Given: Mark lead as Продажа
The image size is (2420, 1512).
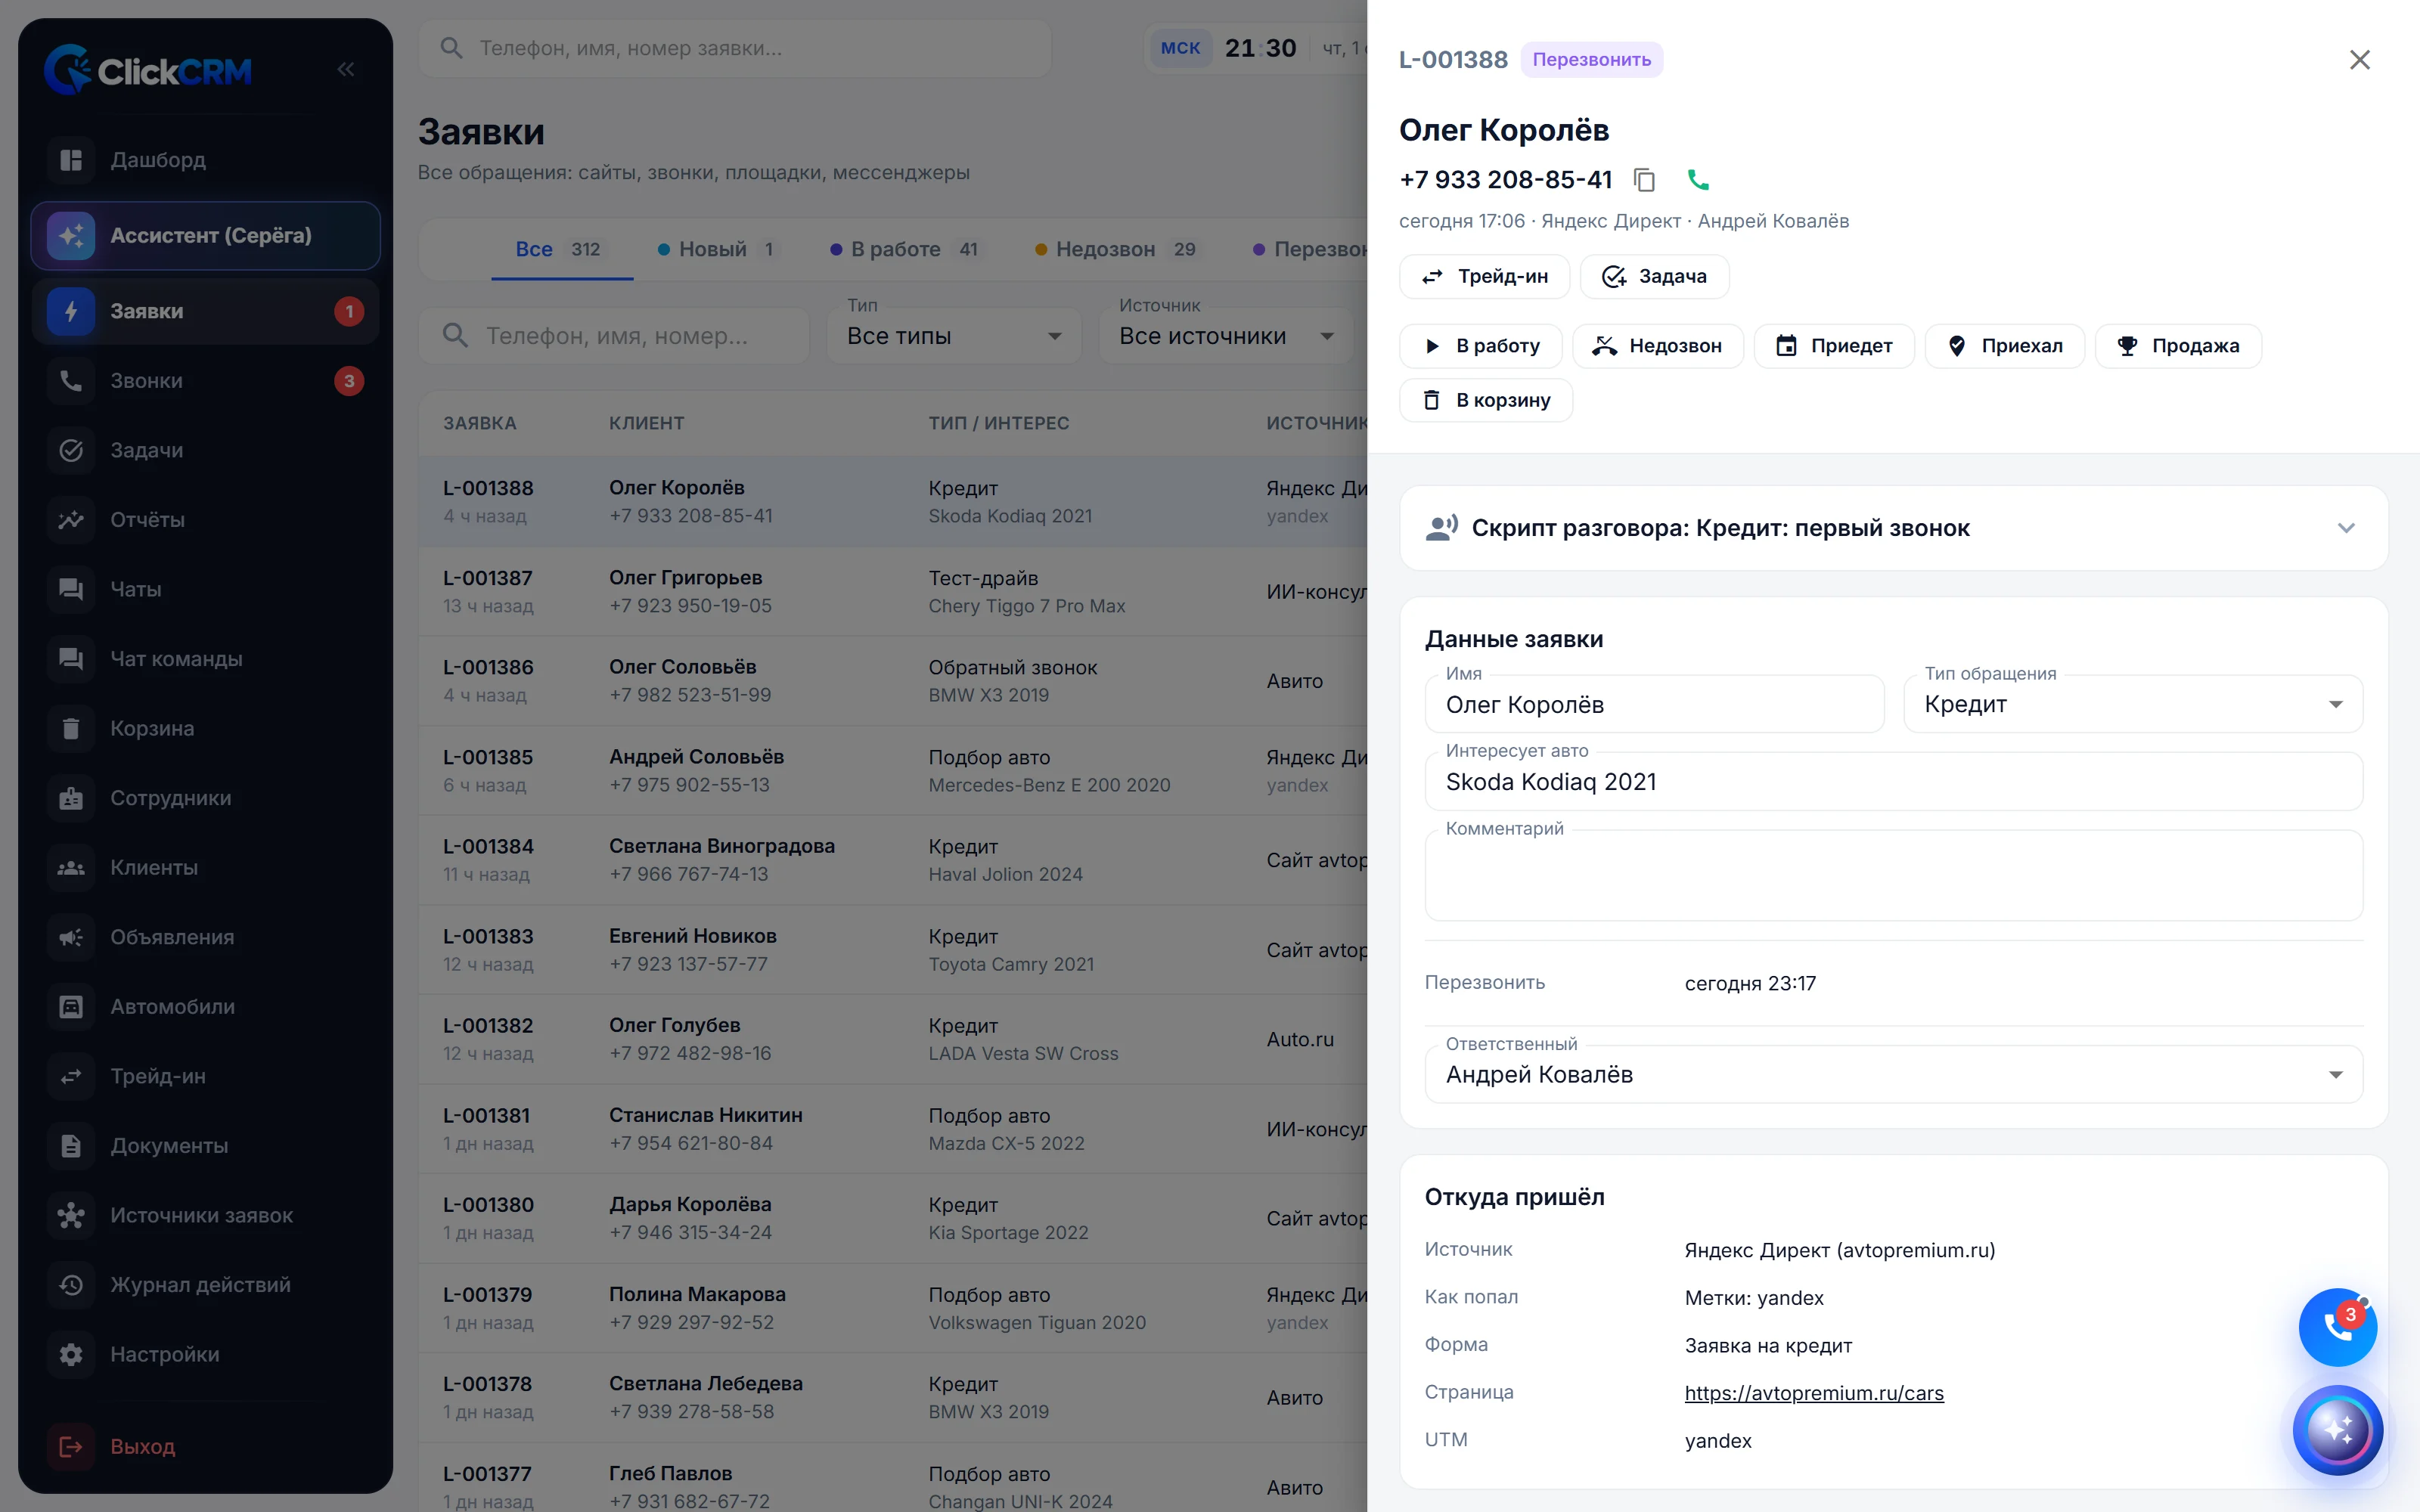Looking at the screenshot, I should pyautogui.click(x=2178, y=346).
